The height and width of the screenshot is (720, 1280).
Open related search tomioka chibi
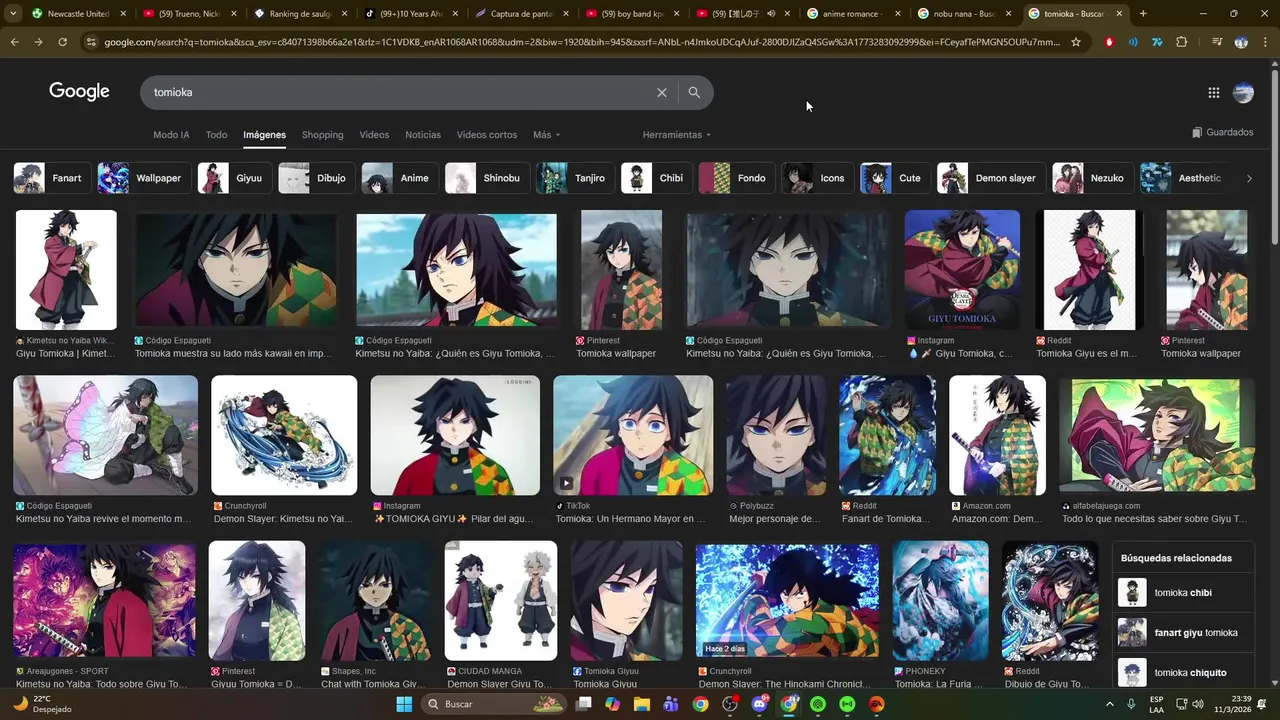click(x=1183, y=592)
